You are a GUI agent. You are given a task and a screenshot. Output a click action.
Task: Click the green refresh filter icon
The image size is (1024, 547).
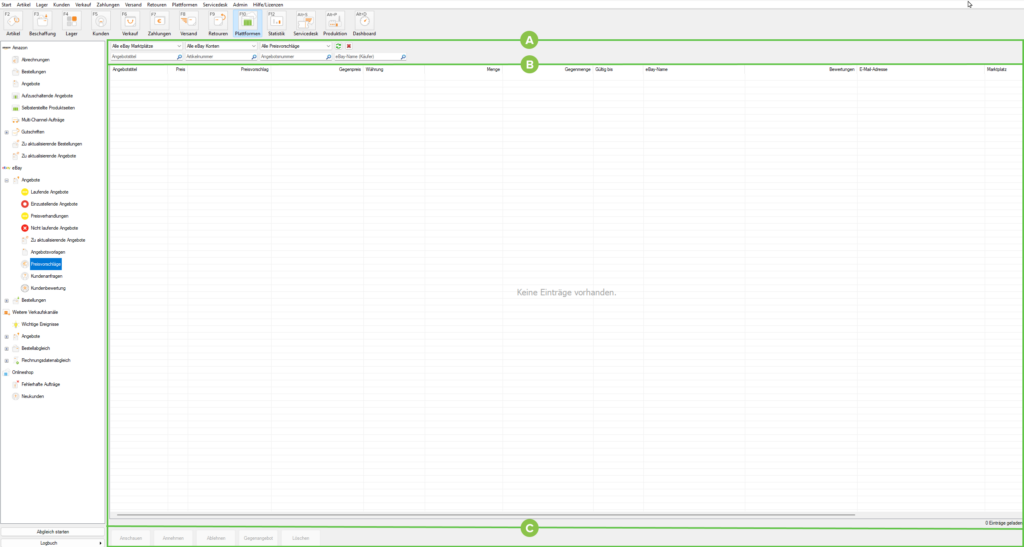tap(338, 46)
